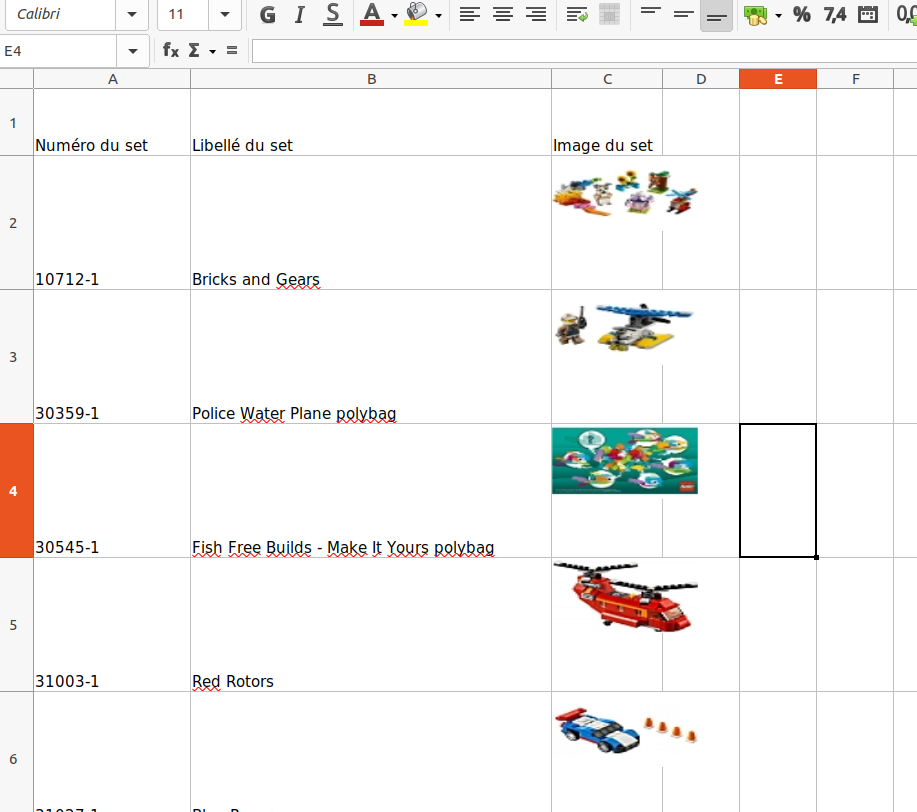917x812 pixels.
Task: Open the Calibri font name dropdown
Action: pyautogui.click(x=132, y=15)
